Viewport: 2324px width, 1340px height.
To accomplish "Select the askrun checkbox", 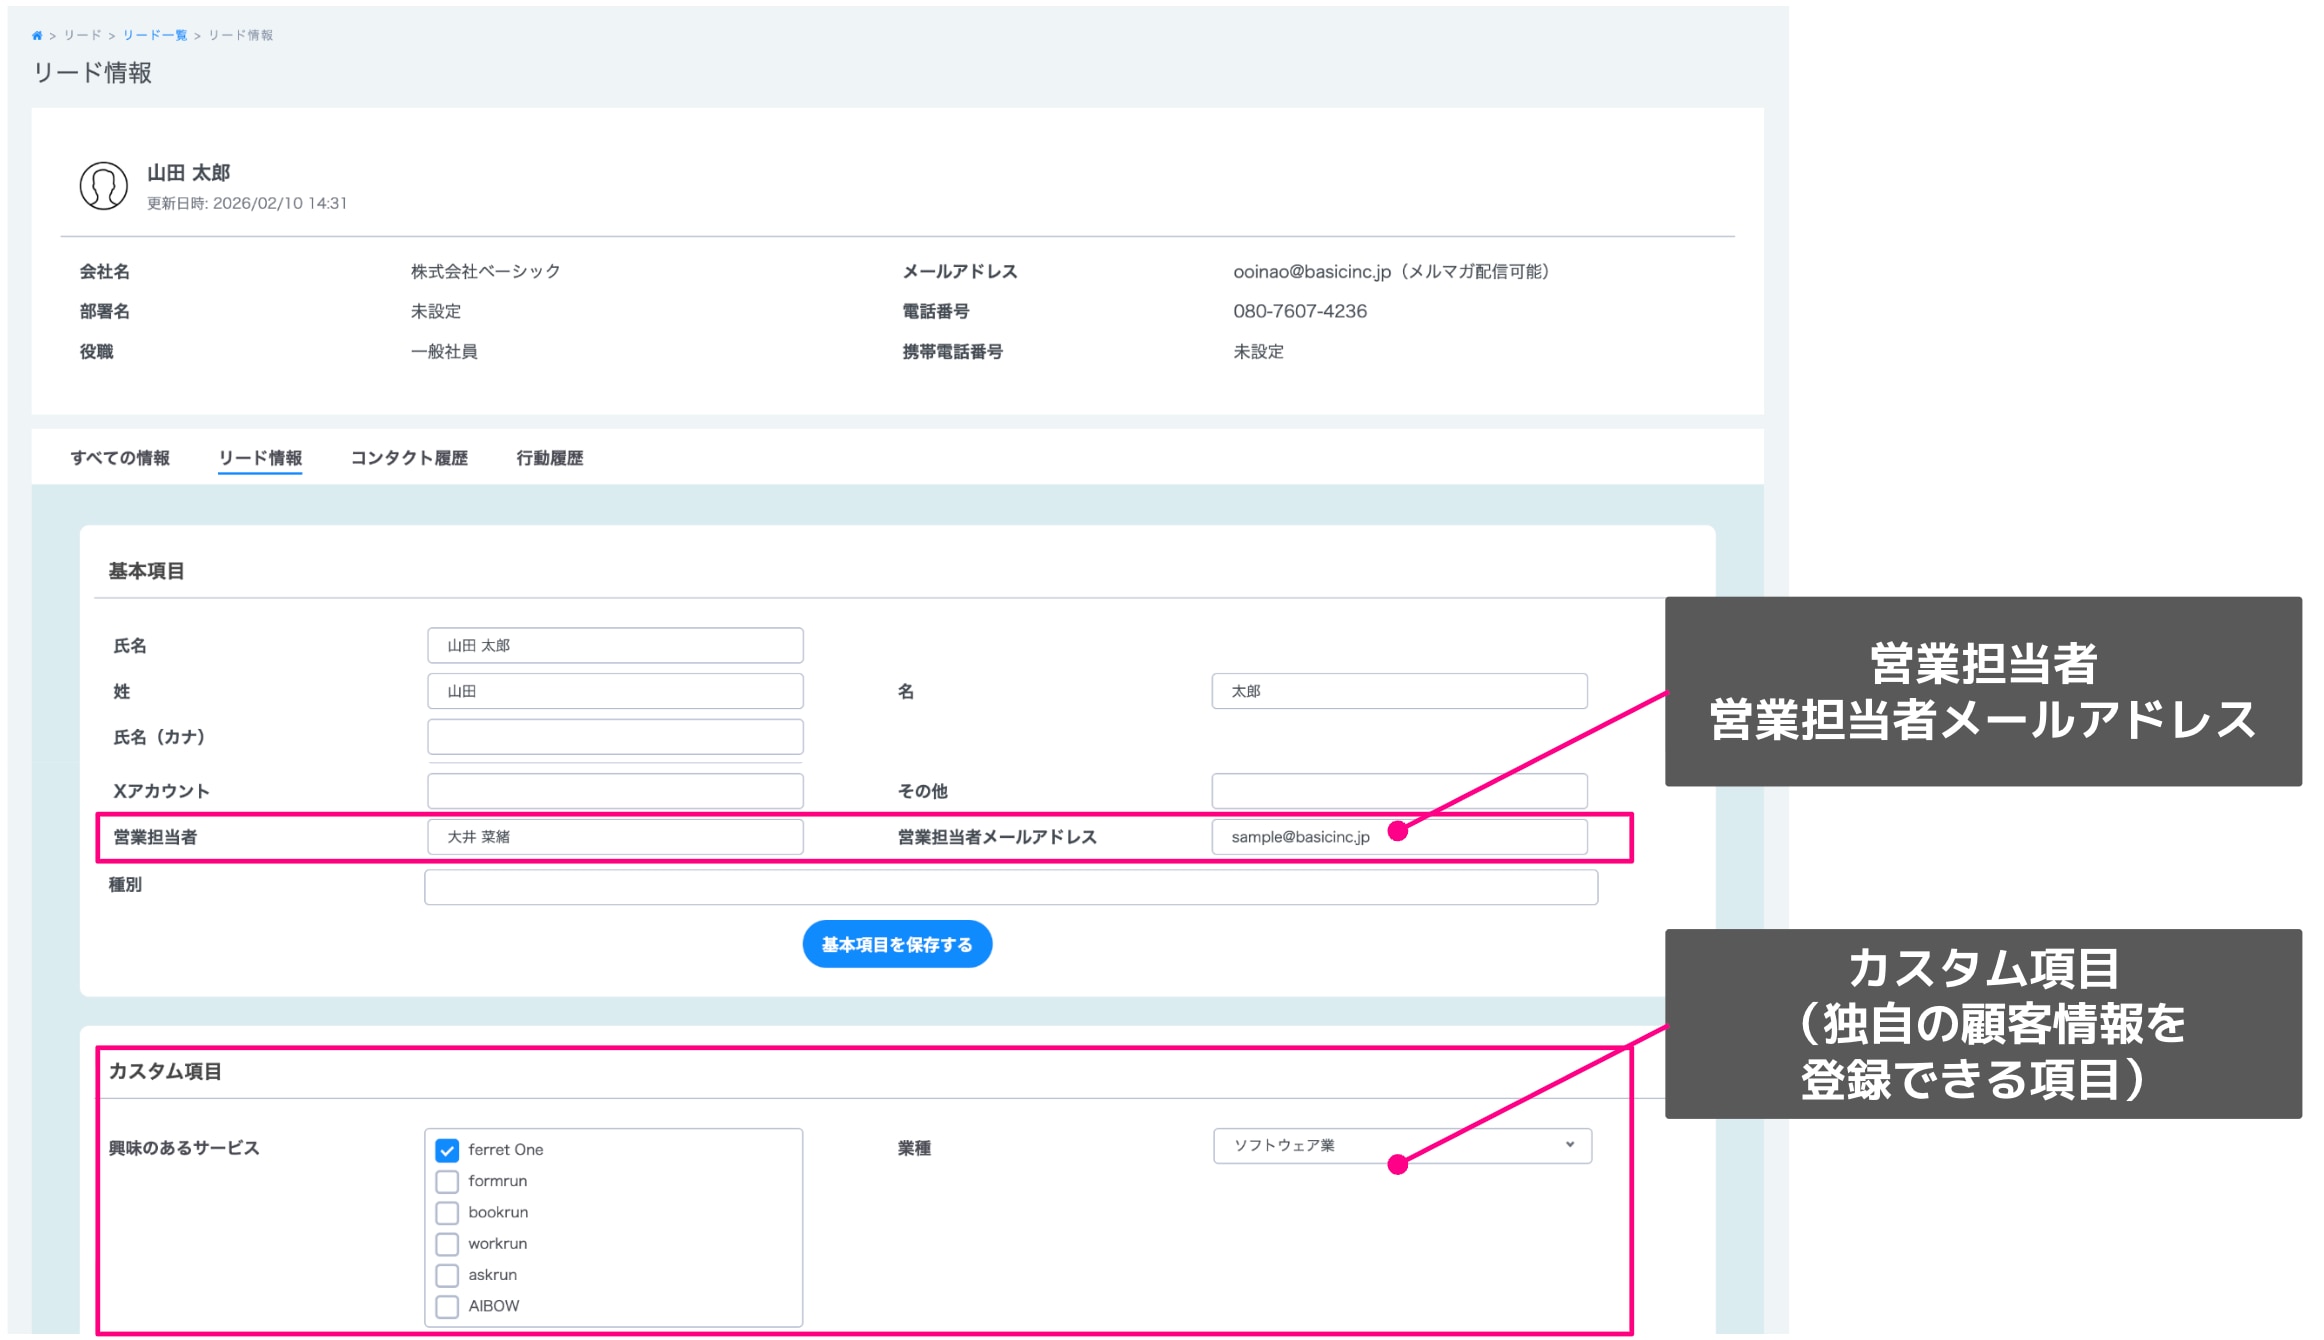I will [447, 1275].
